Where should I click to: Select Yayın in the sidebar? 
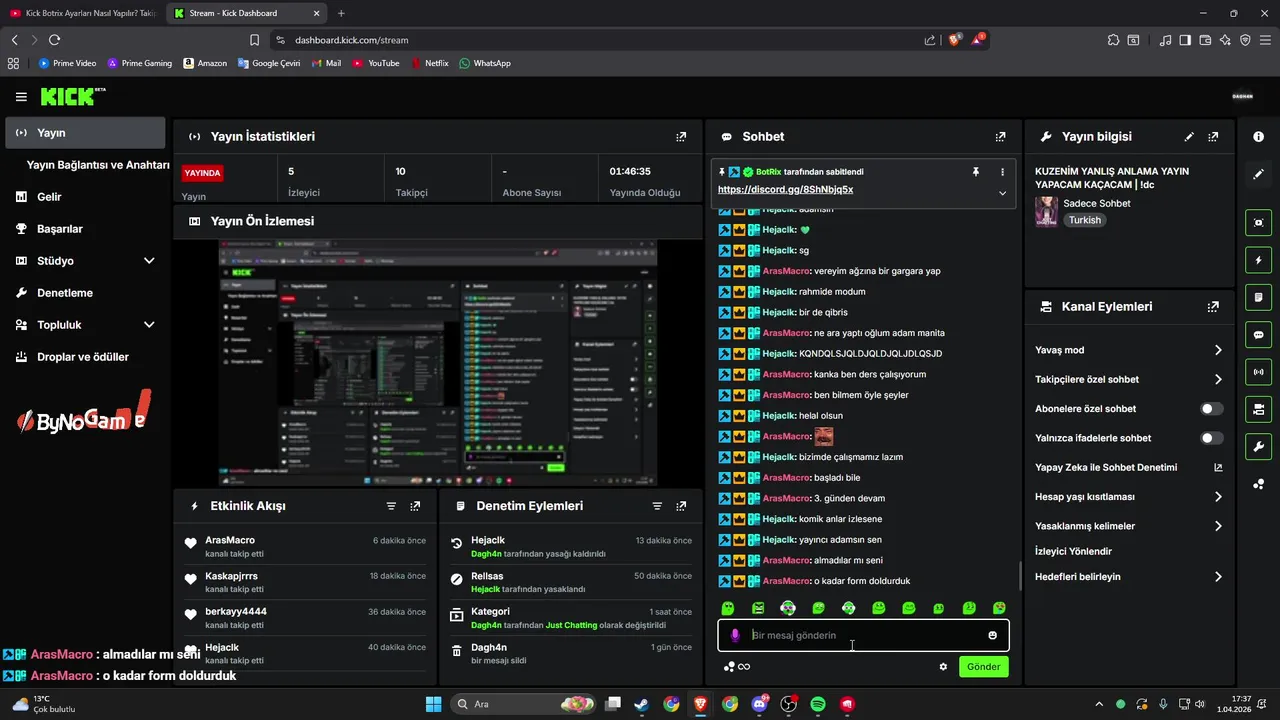pos(85,133)
